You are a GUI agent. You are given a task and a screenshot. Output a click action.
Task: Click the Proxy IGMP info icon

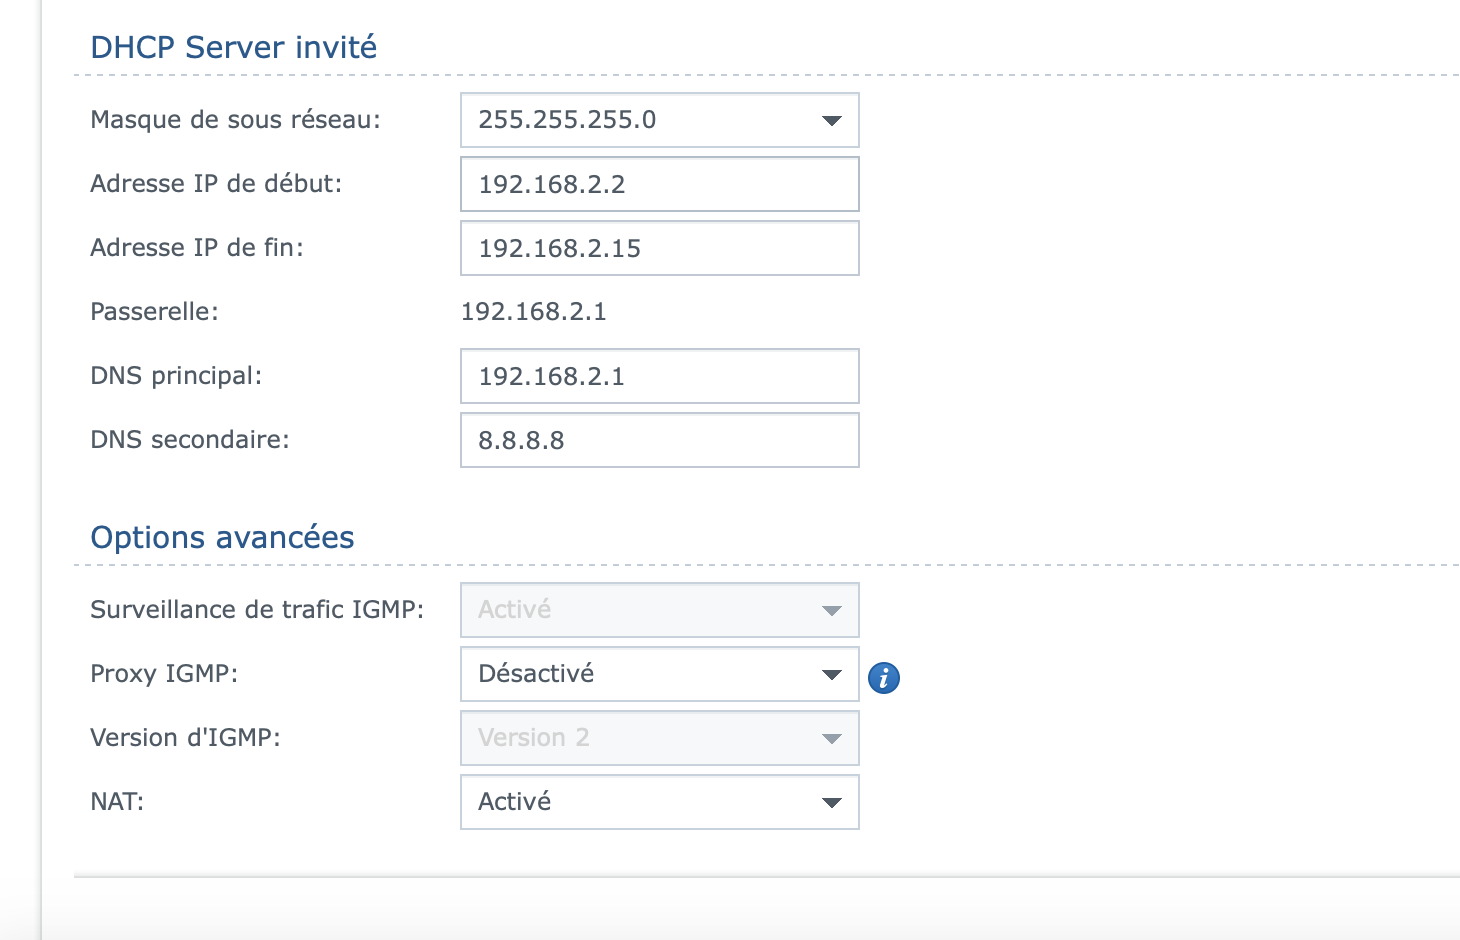[x=884, y=678]
